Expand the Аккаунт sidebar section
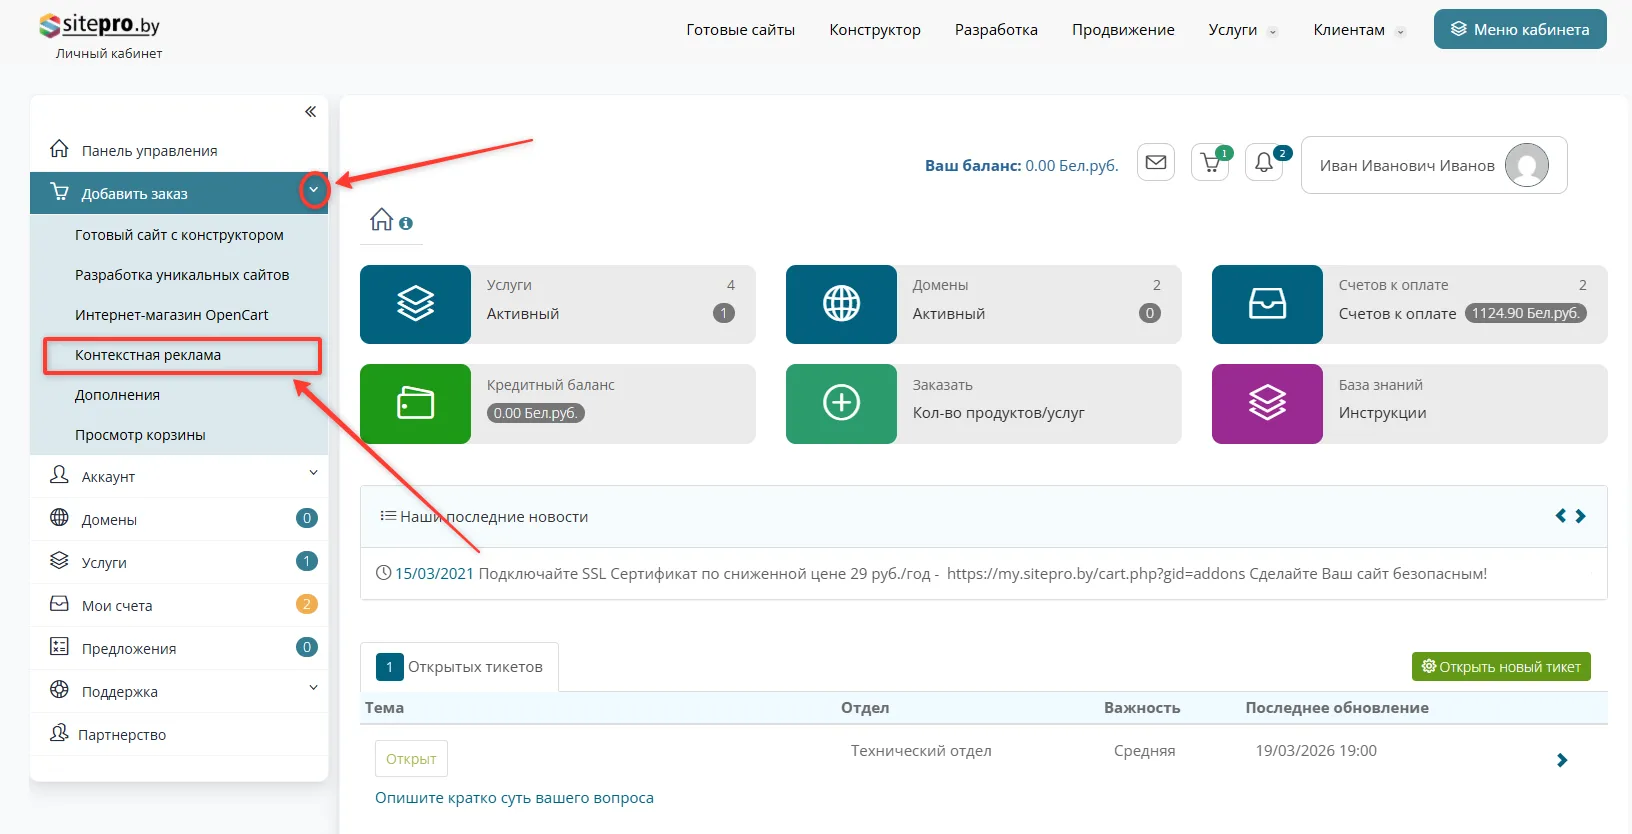This screenshot has height=834, width=1632. [313, 473]
